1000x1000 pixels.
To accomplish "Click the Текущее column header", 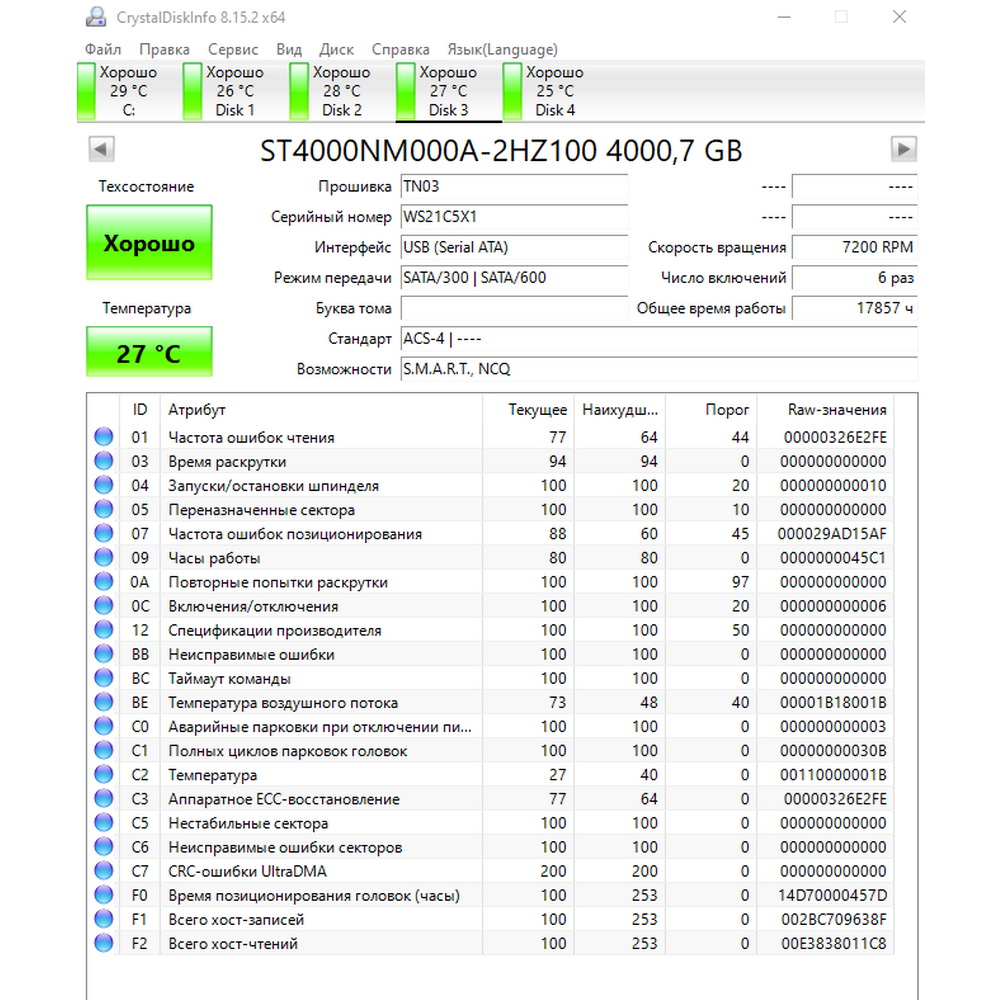I will 529,409.
